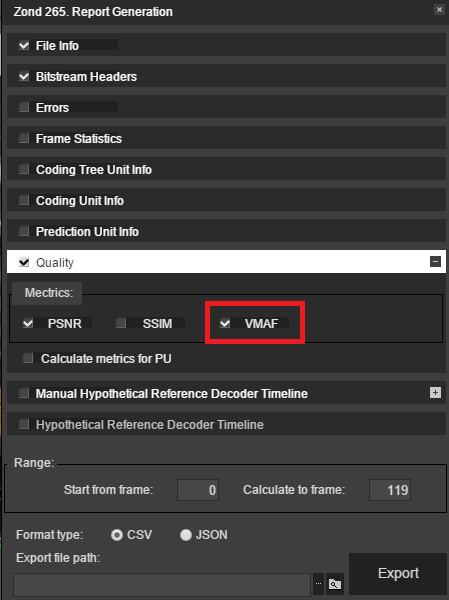Click the Export button
The height and width of the screenshot is (600, 449).
tap(398, 573)
